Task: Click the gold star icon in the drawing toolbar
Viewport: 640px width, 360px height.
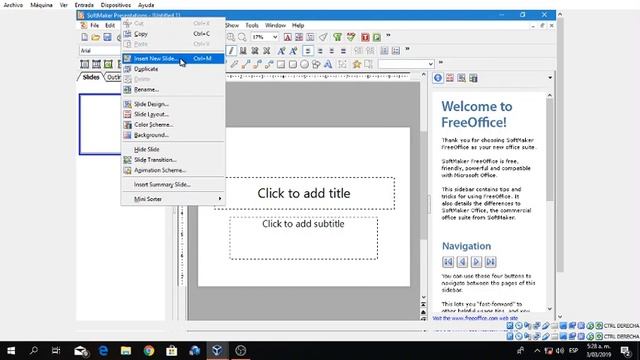Action: click(x=357, y=64)
